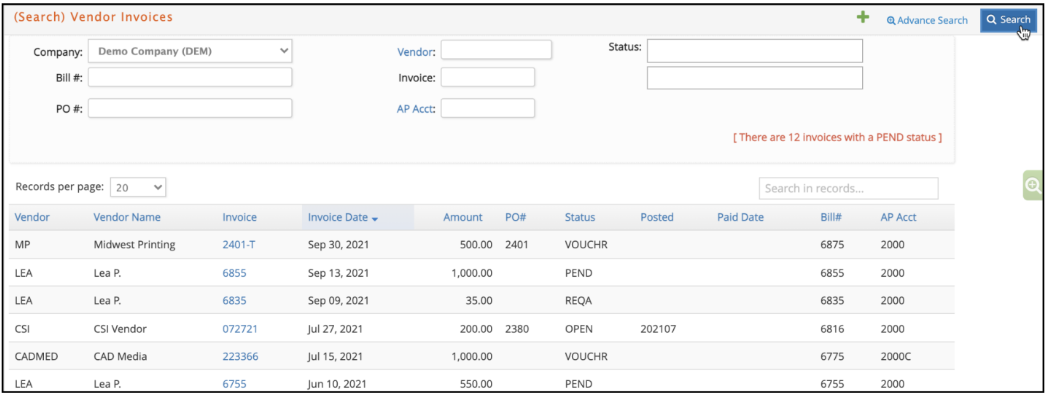This screenshot has width=1045, height=395.
Task: Click the blue Search button
Action: [1008, 20]
